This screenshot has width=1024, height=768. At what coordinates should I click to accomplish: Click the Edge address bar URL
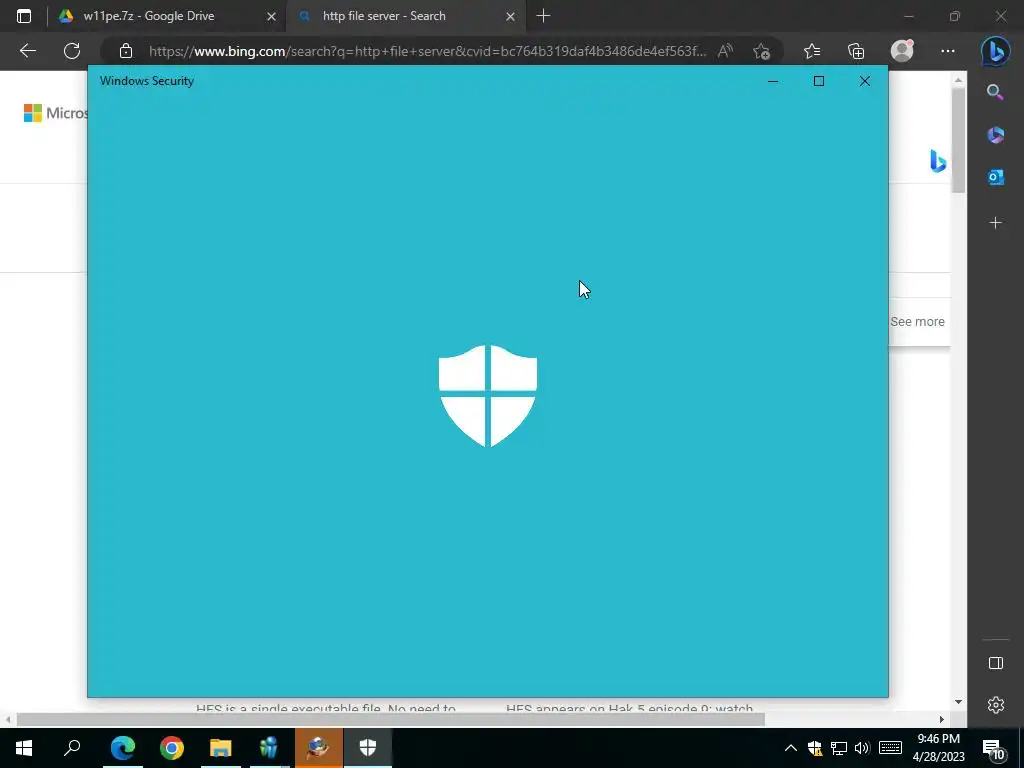pos(427,51)
